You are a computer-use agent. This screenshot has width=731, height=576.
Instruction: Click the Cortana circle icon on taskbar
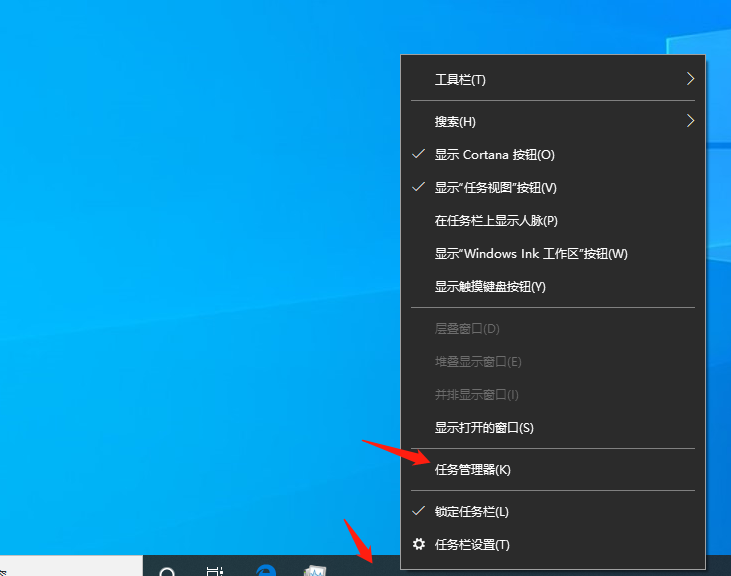coord(167,572)
